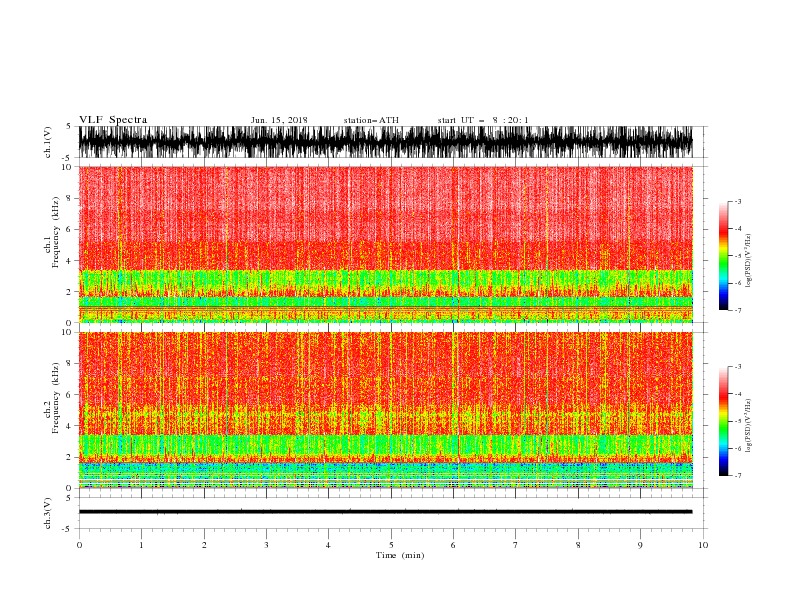Click the ch.1 voltage waveform trace

pos(385,142)
